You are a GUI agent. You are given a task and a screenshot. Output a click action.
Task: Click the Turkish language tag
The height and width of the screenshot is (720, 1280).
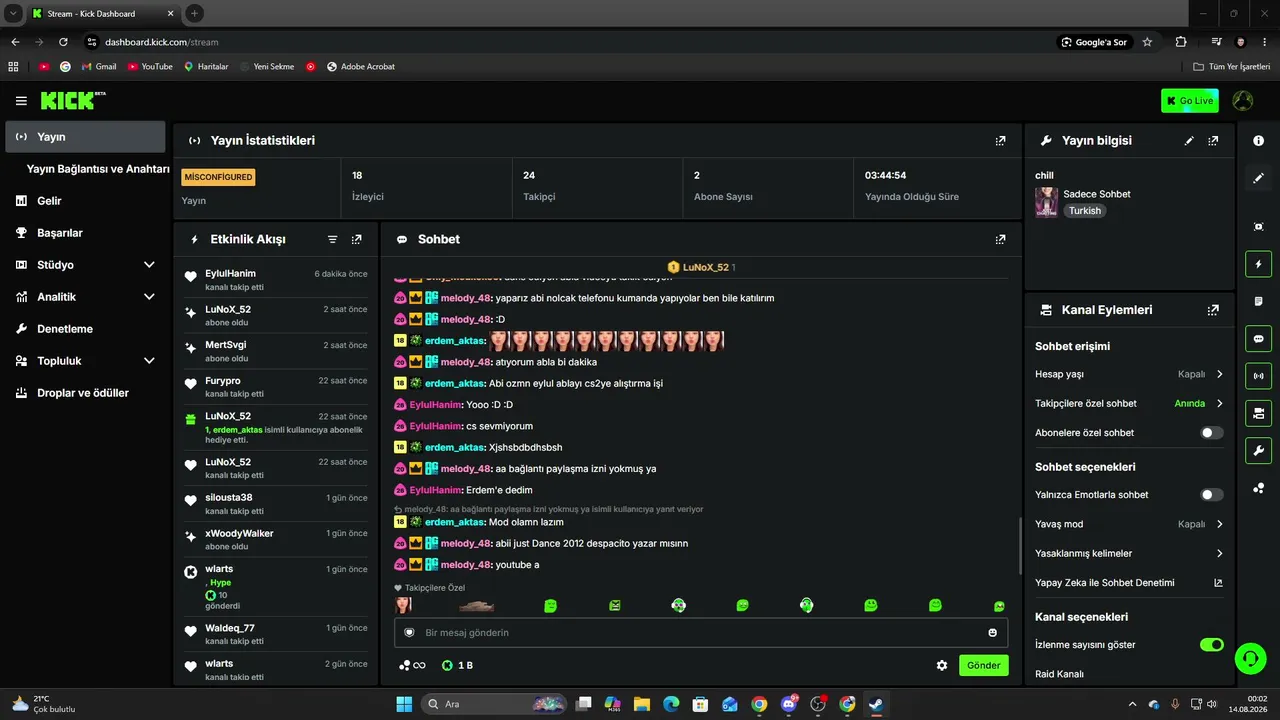pos(1085,211)
